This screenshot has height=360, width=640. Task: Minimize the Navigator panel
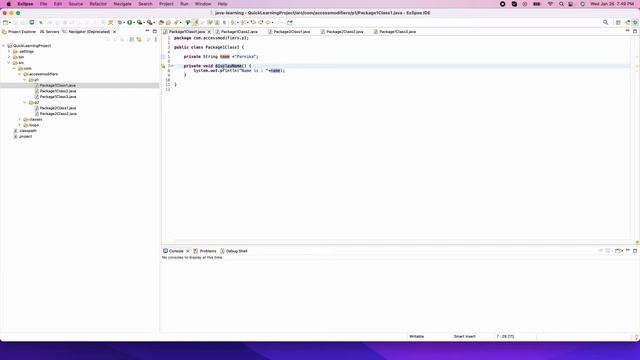click(147, 31)
